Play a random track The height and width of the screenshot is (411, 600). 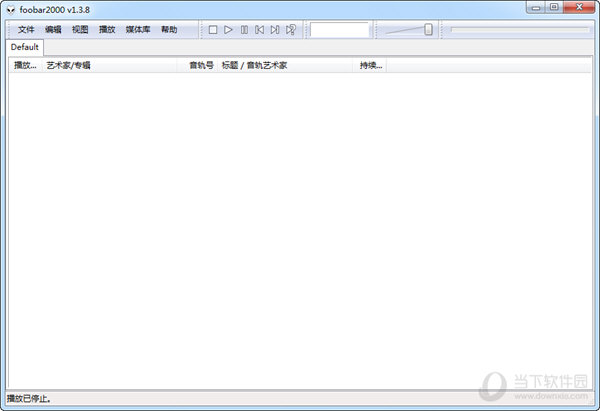291,30
